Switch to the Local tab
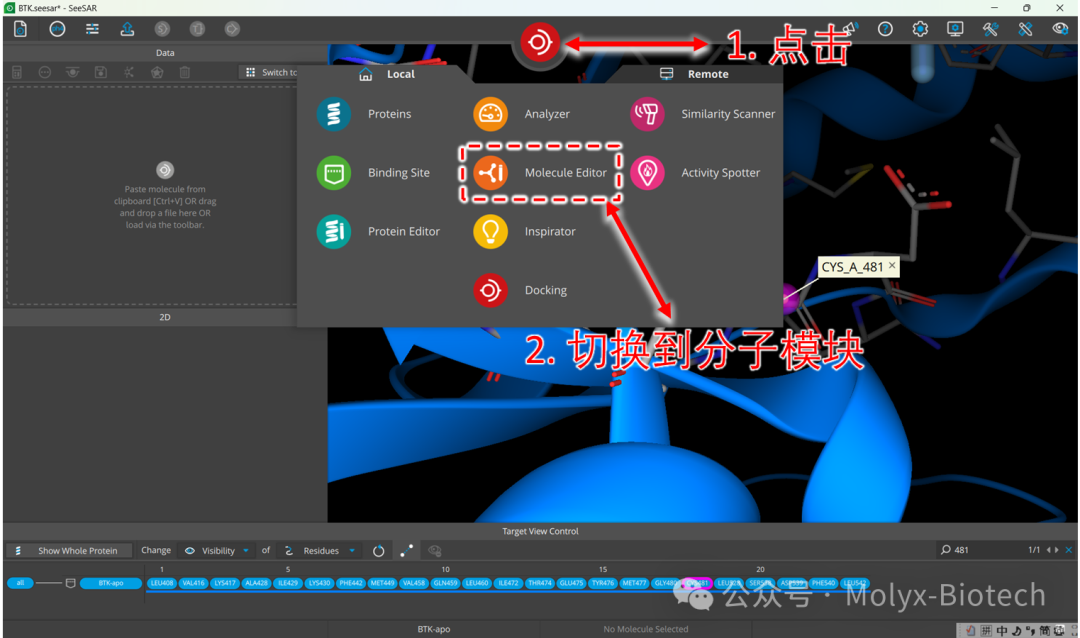1080x638 pixels. [387, 74]
